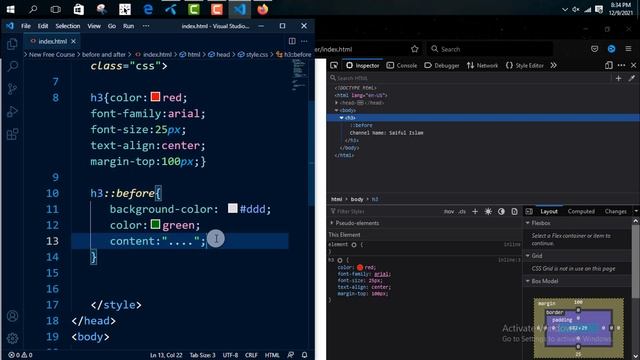Show more DevTools tabs with chevron
This screenshot has height=360, width=640.
pos(553,65)
